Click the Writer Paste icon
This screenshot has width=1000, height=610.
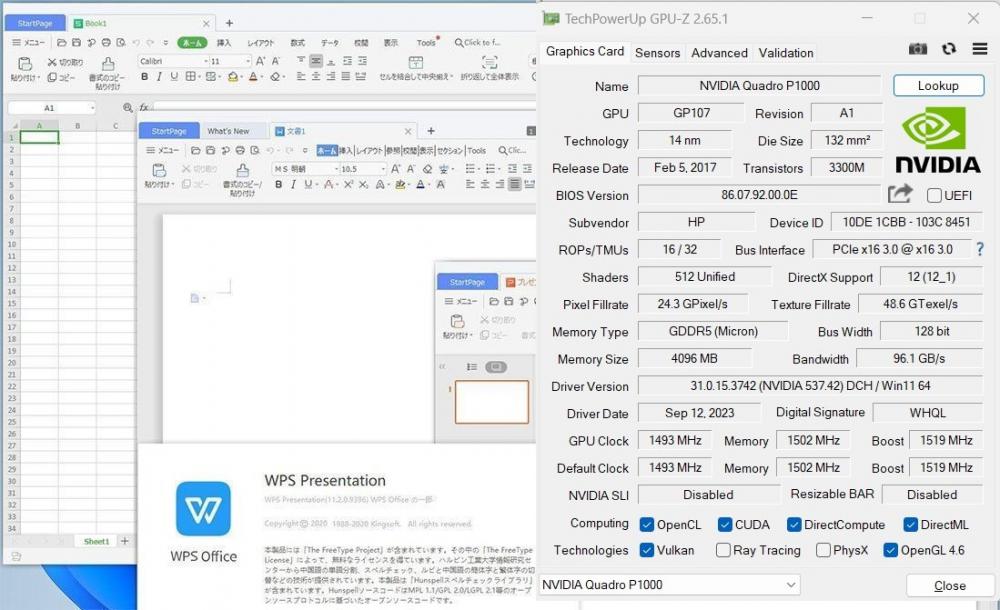[x=159, y=170]
